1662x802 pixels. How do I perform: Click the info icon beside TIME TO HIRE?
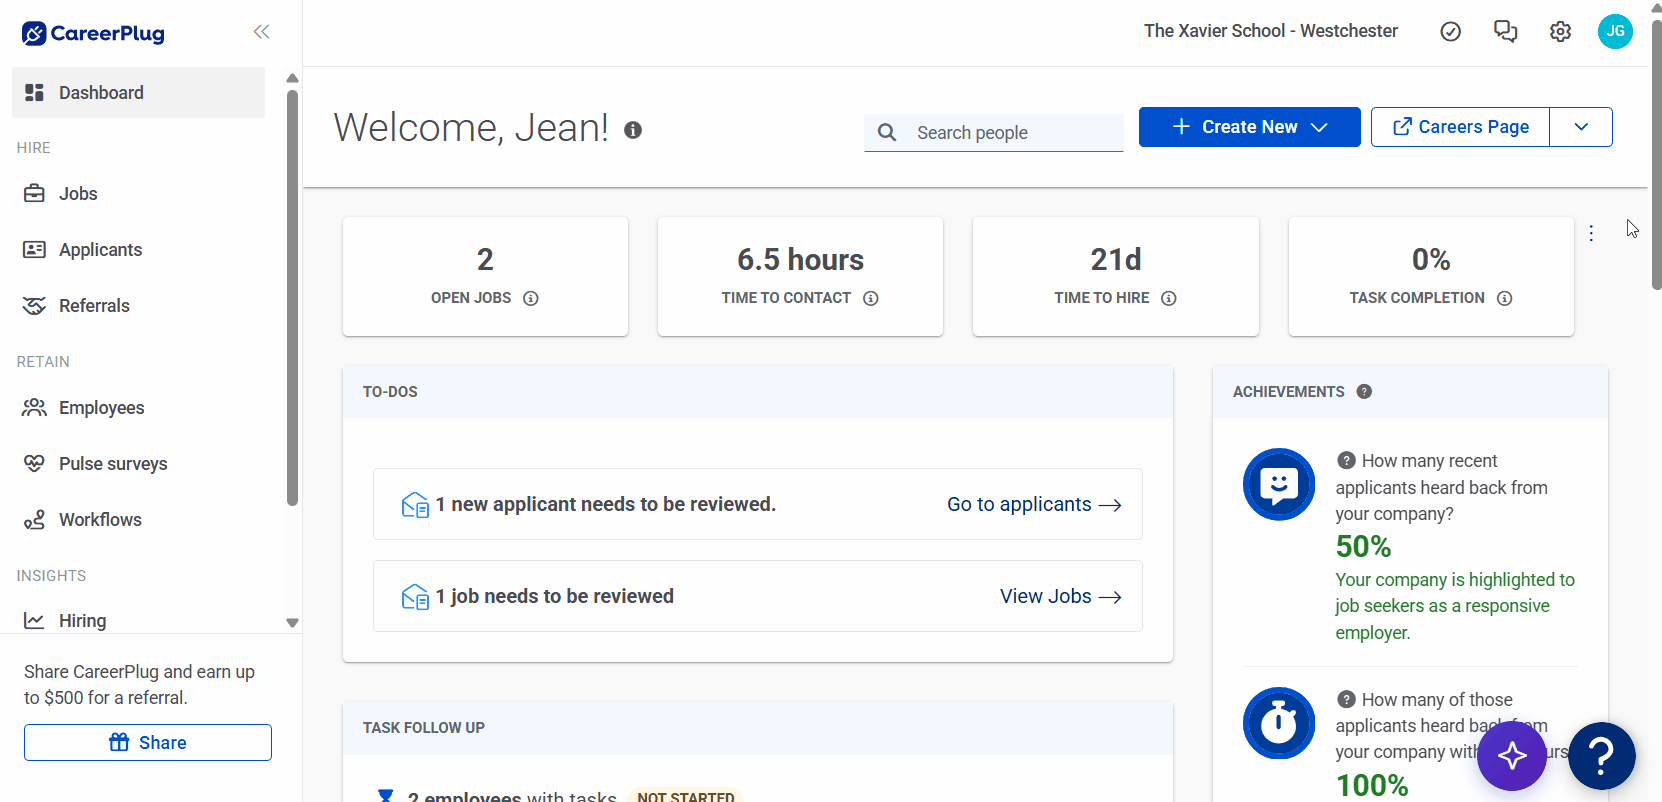pos(1168,298)
